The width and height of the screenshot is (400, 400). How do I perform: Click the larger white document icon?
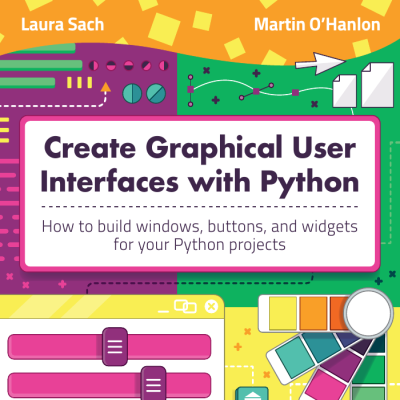[x=378, y=85]
